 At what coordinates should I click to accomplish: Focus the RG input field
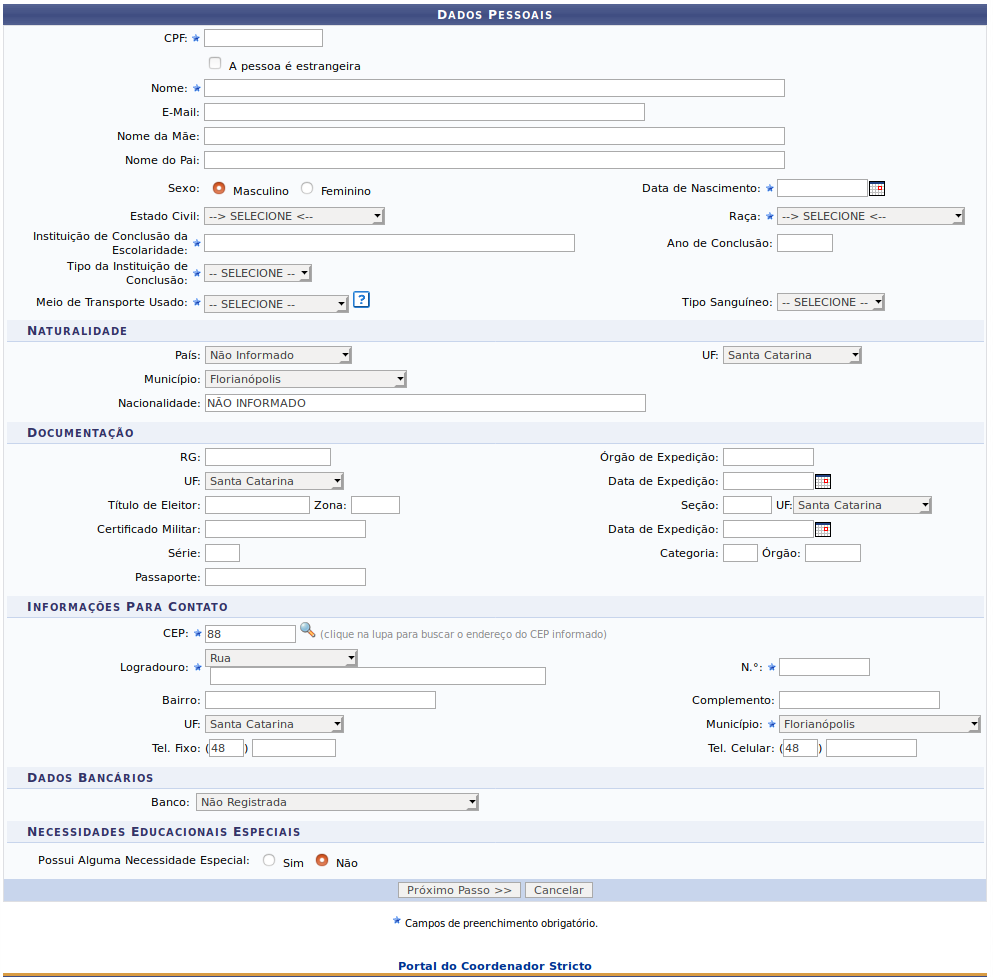(x=268, y=457)
